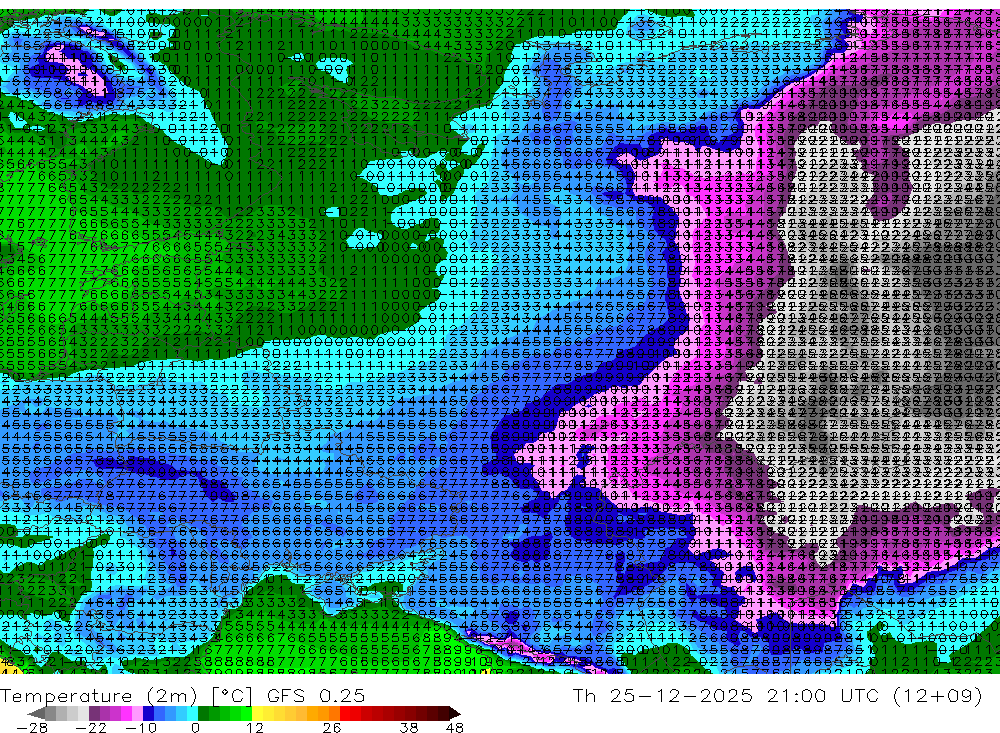
Task: Click the "Temperature (2m) [°C]" title text
Action: pos(128,695)
